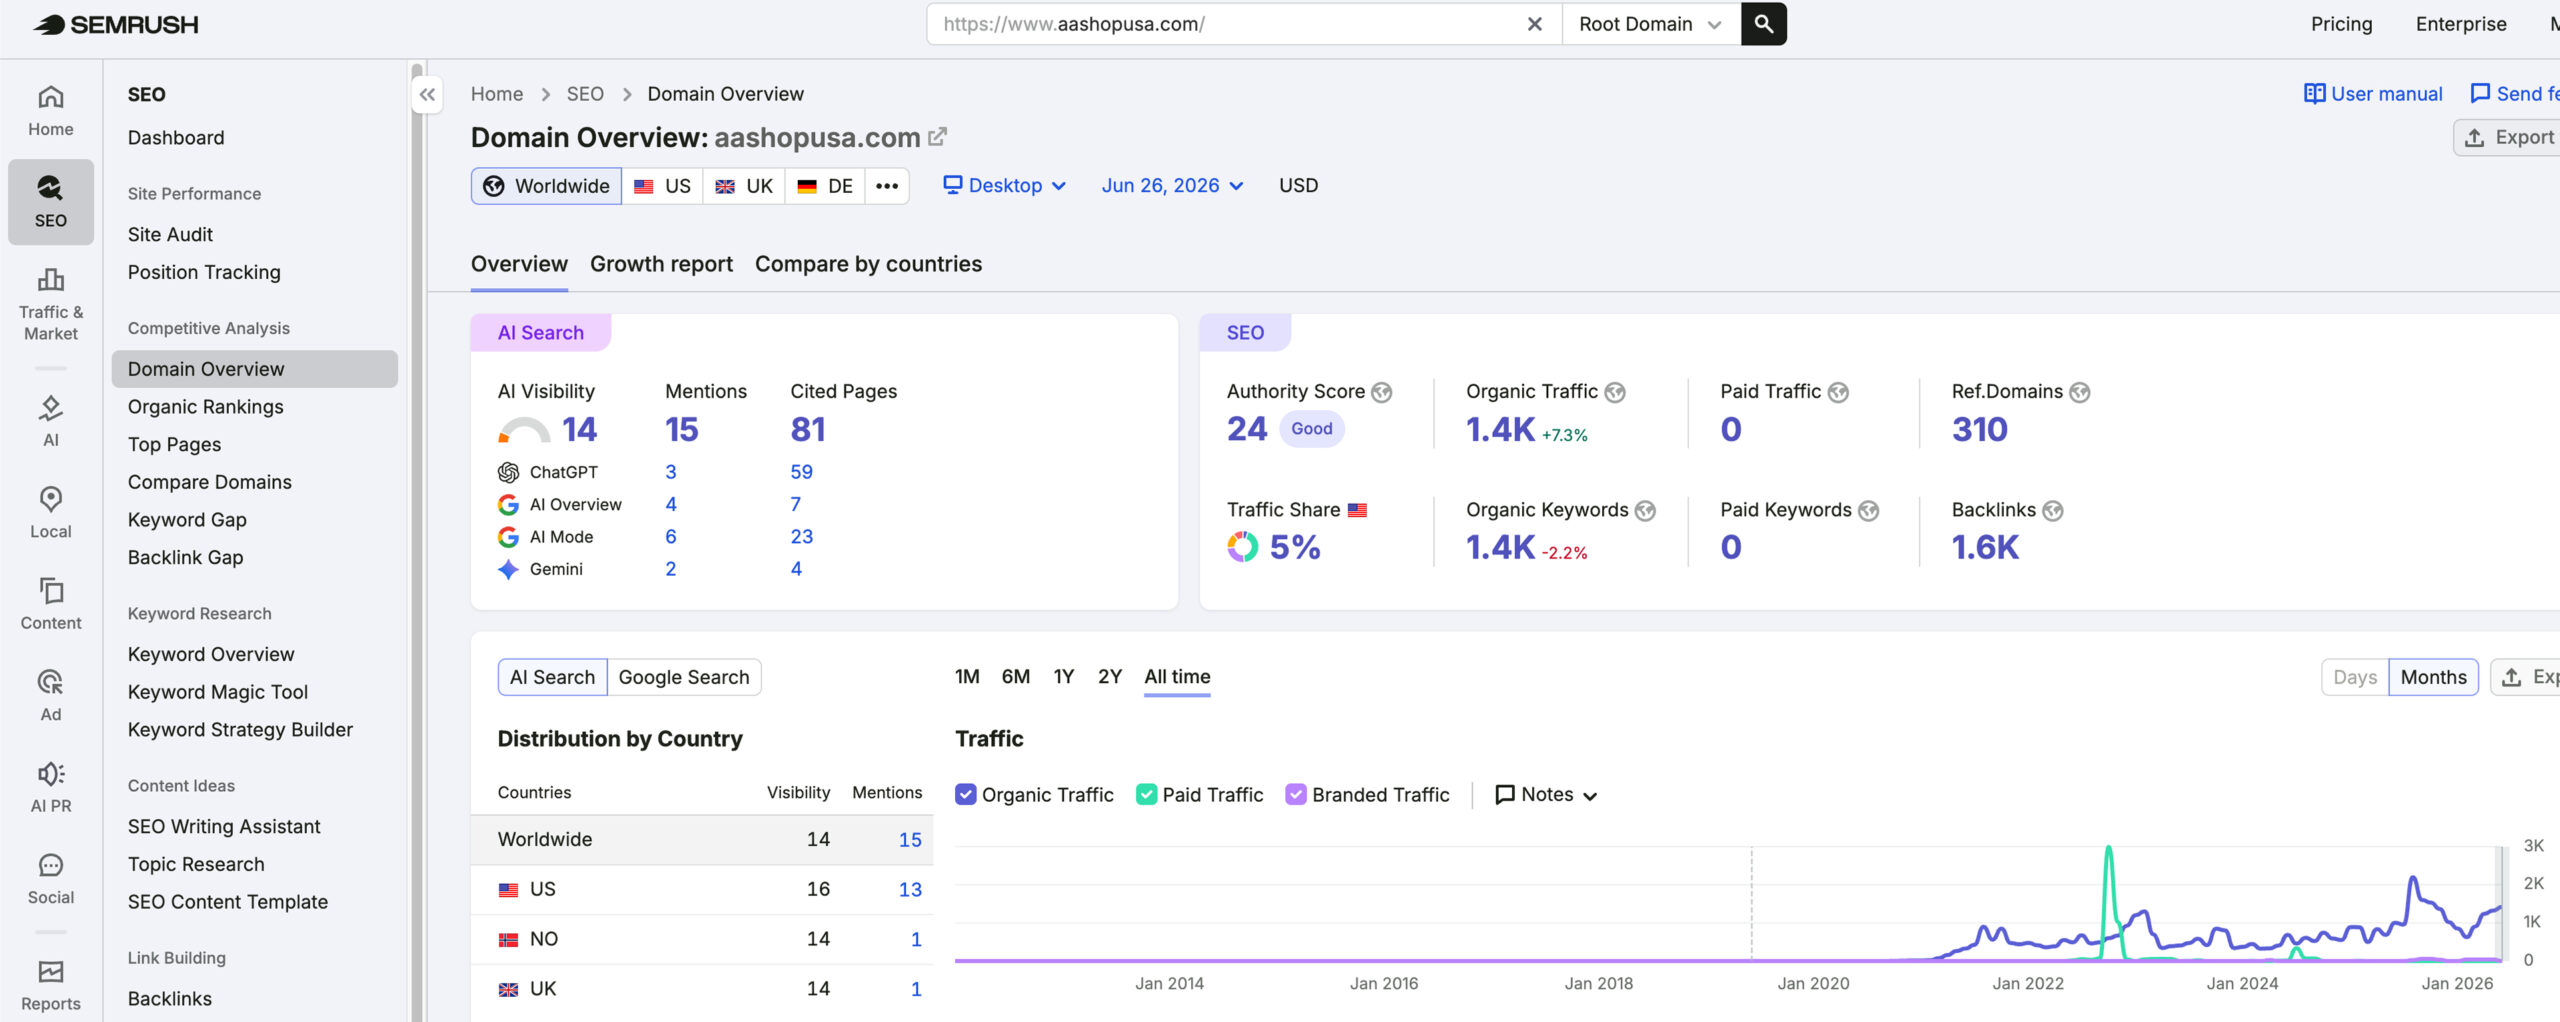Click Paid Keywords info icon
The height and width of the screenshot is (1022, 2560).
click(x=1868, y=511)
